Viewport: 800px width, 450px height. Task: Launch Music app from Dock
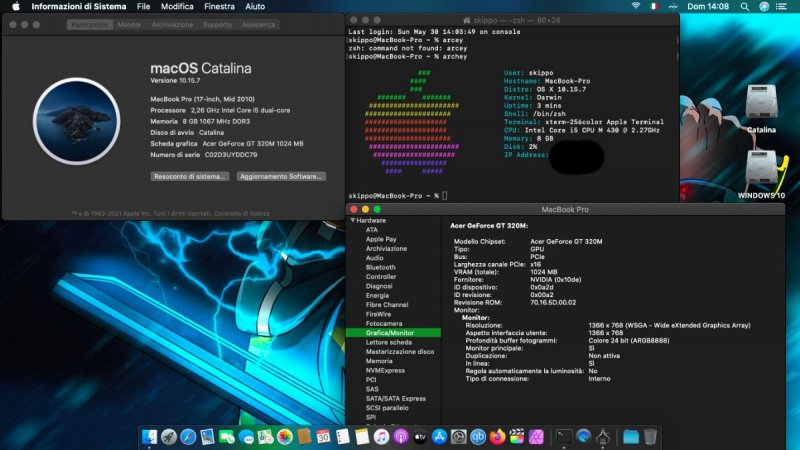pos(381,437)
